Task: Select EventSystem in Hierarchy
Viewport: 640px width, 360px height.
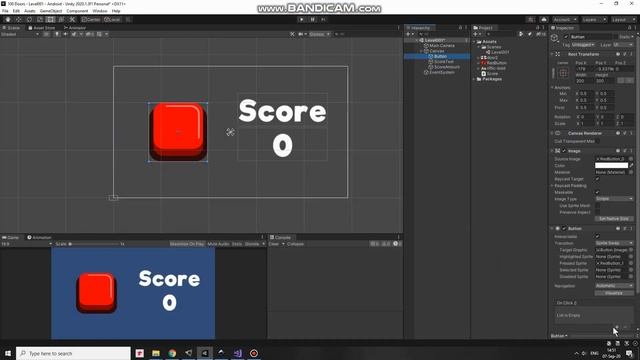Action: click(442, 72)
